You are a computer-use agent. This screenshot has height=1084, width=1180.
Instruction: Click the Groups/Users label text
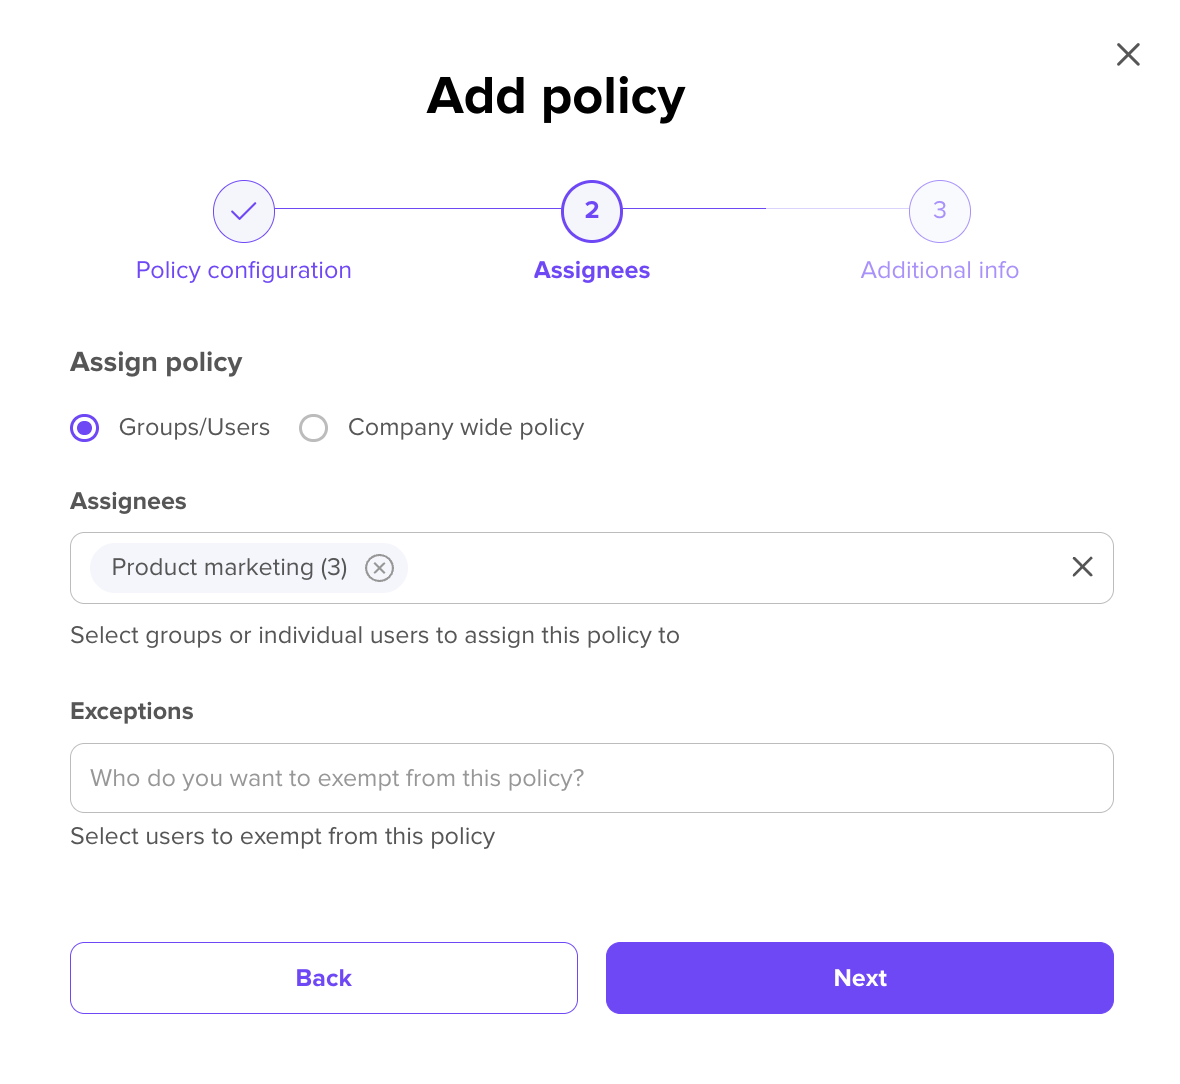tap(194, 428)
